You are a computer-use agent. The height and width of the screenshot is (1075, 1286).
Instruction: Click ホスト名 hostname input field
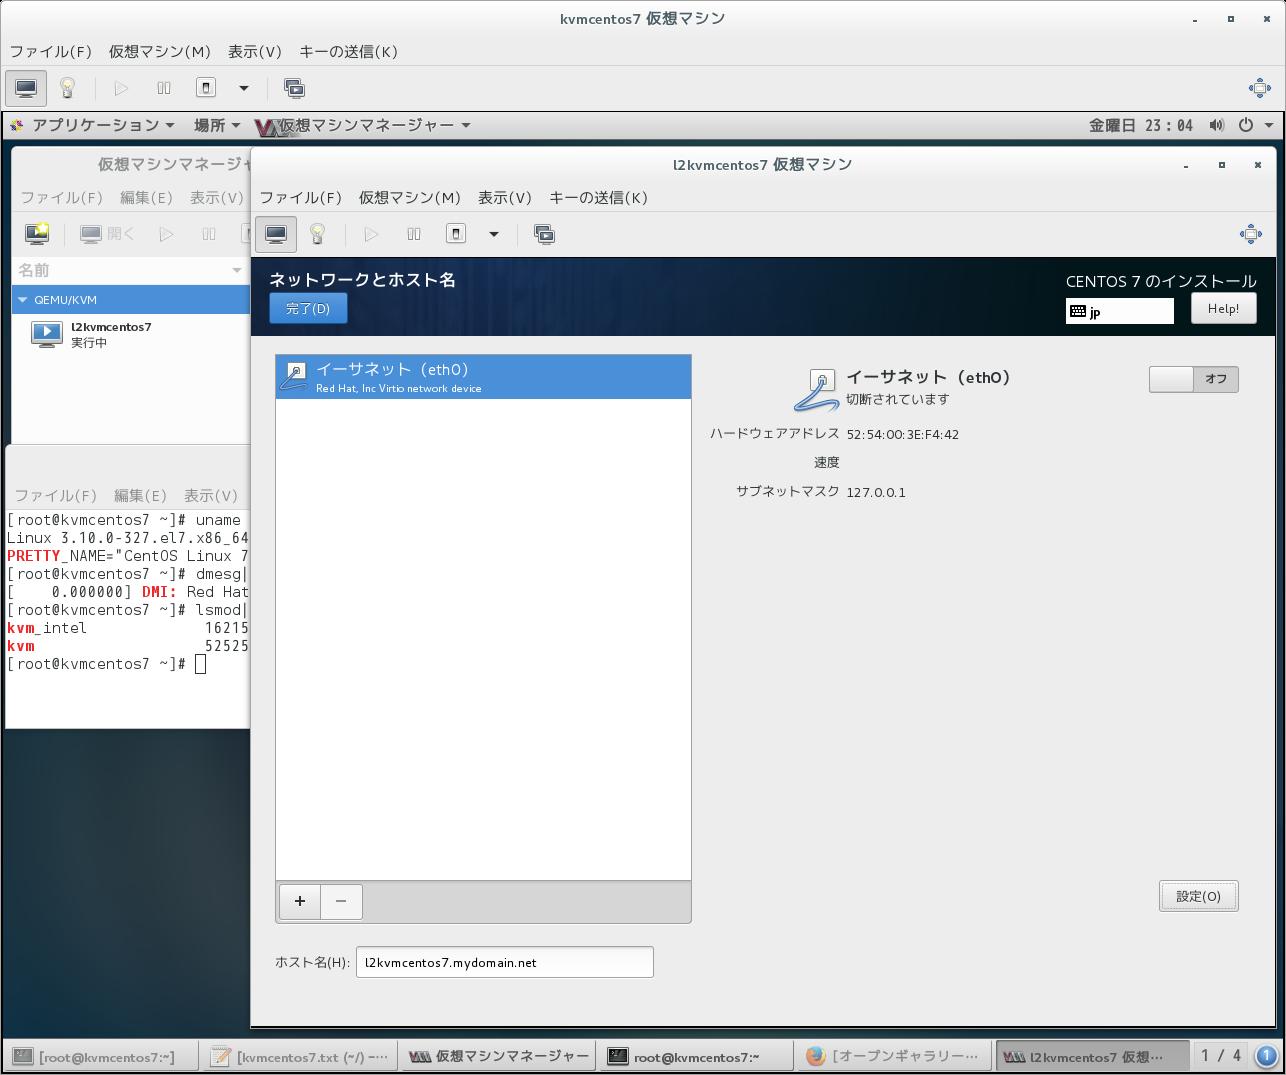pos(504,962)
